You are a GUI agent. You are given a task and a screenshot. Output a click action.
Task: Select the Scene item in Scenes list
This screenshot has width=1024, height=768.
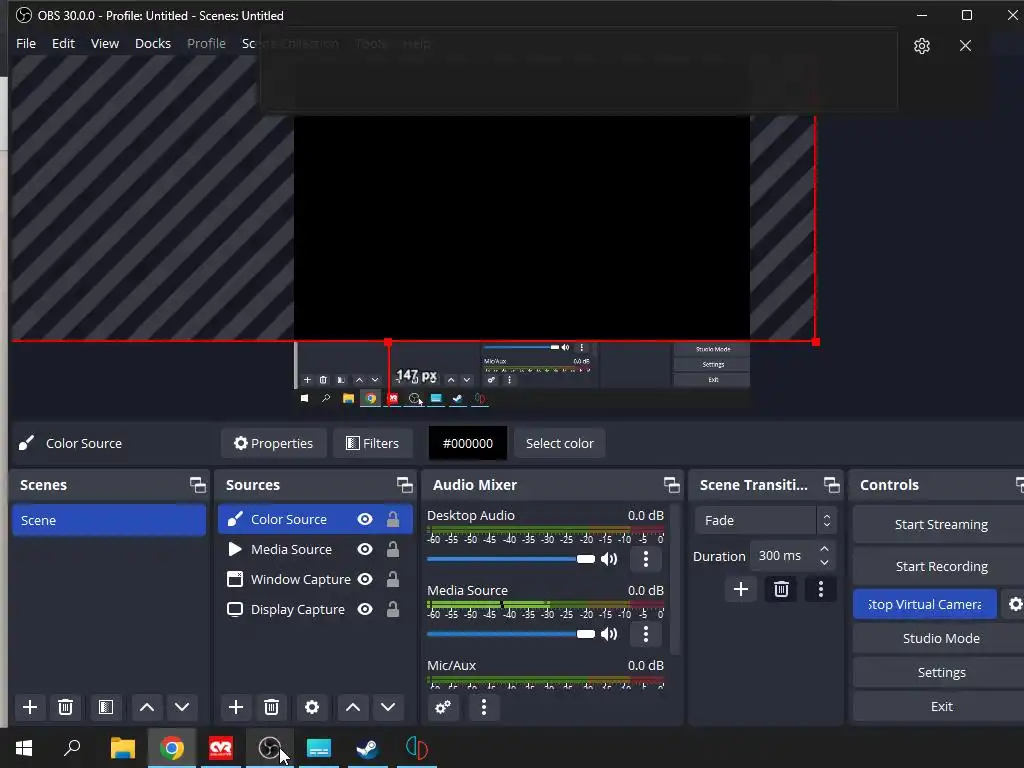pyautogui.click(x=109, y=520)
